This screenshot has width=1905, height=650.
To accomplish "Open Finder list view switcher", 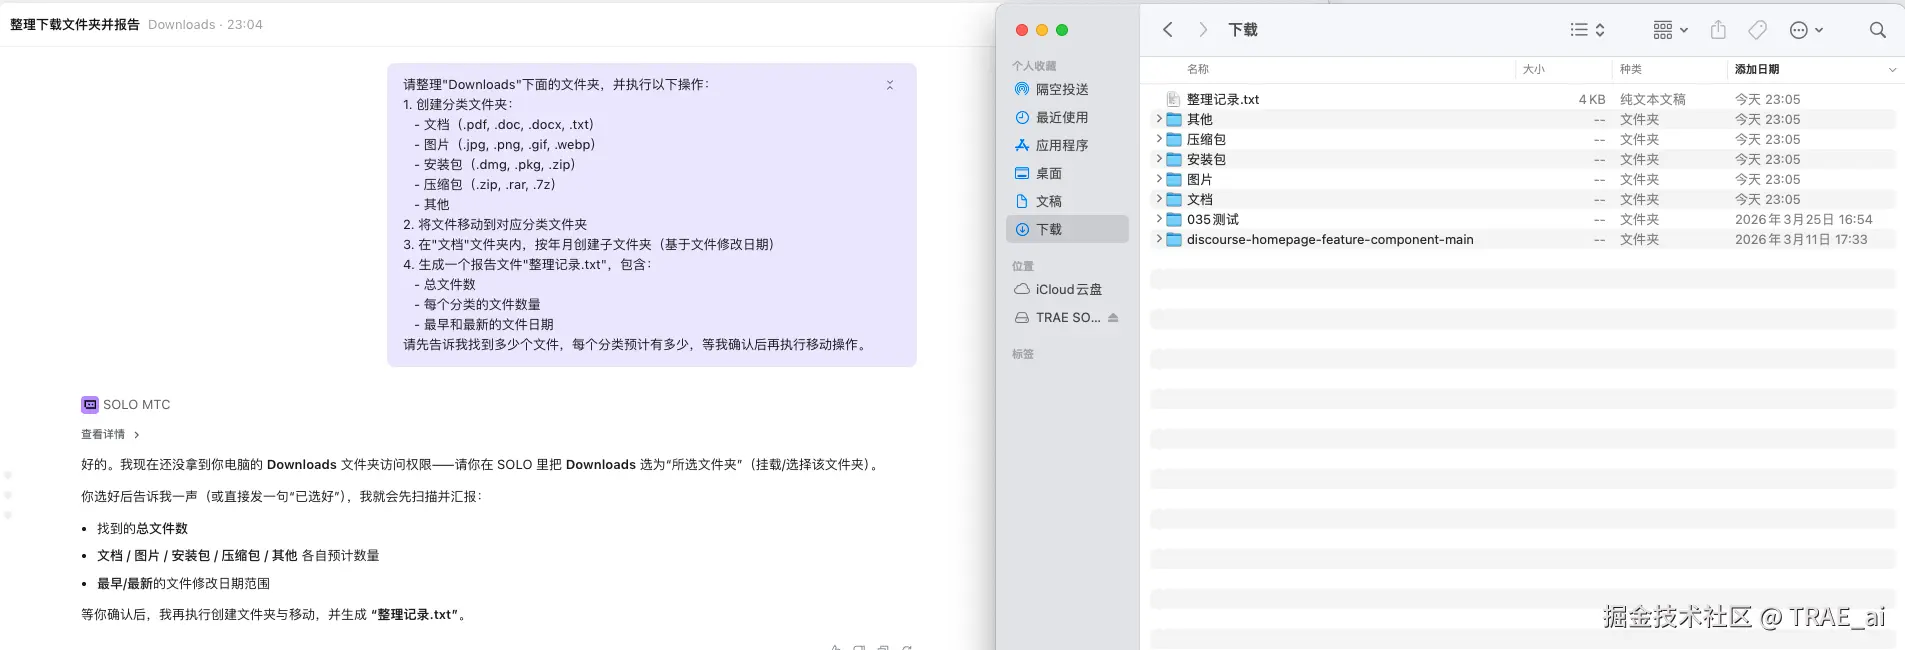I will coord(1588,30).
